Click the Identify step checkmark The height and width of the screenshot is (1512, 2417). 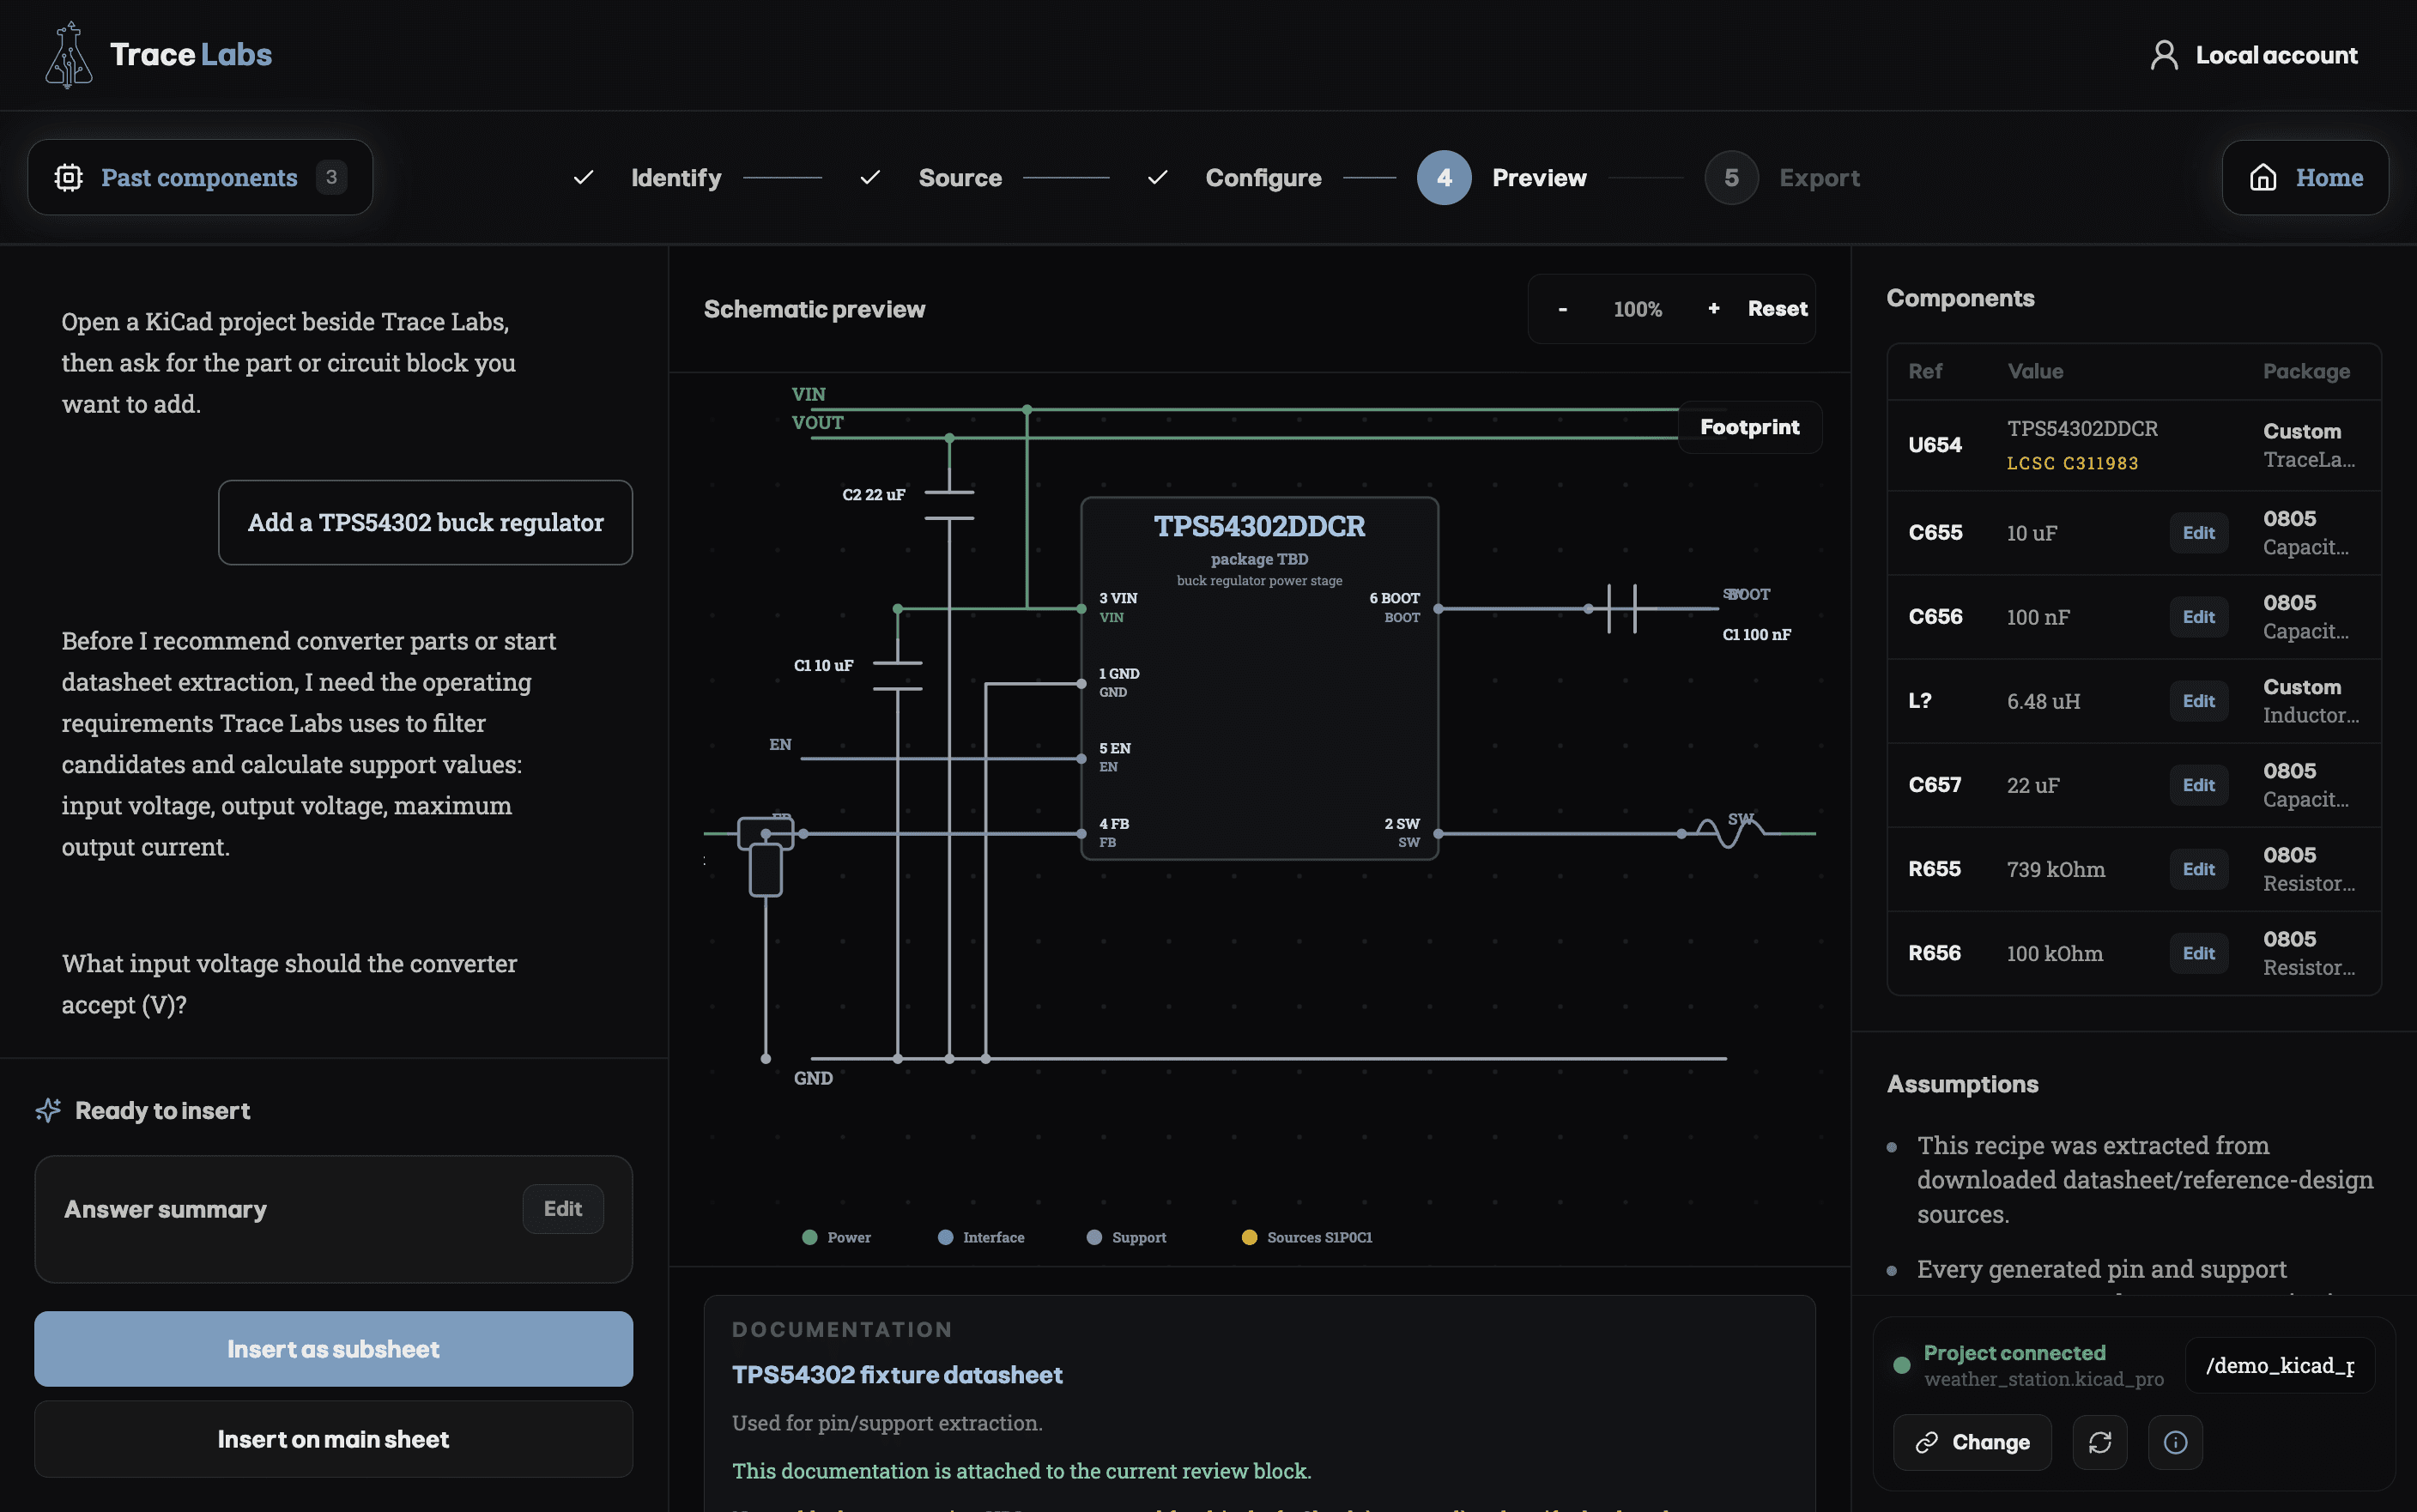[583, 178]
